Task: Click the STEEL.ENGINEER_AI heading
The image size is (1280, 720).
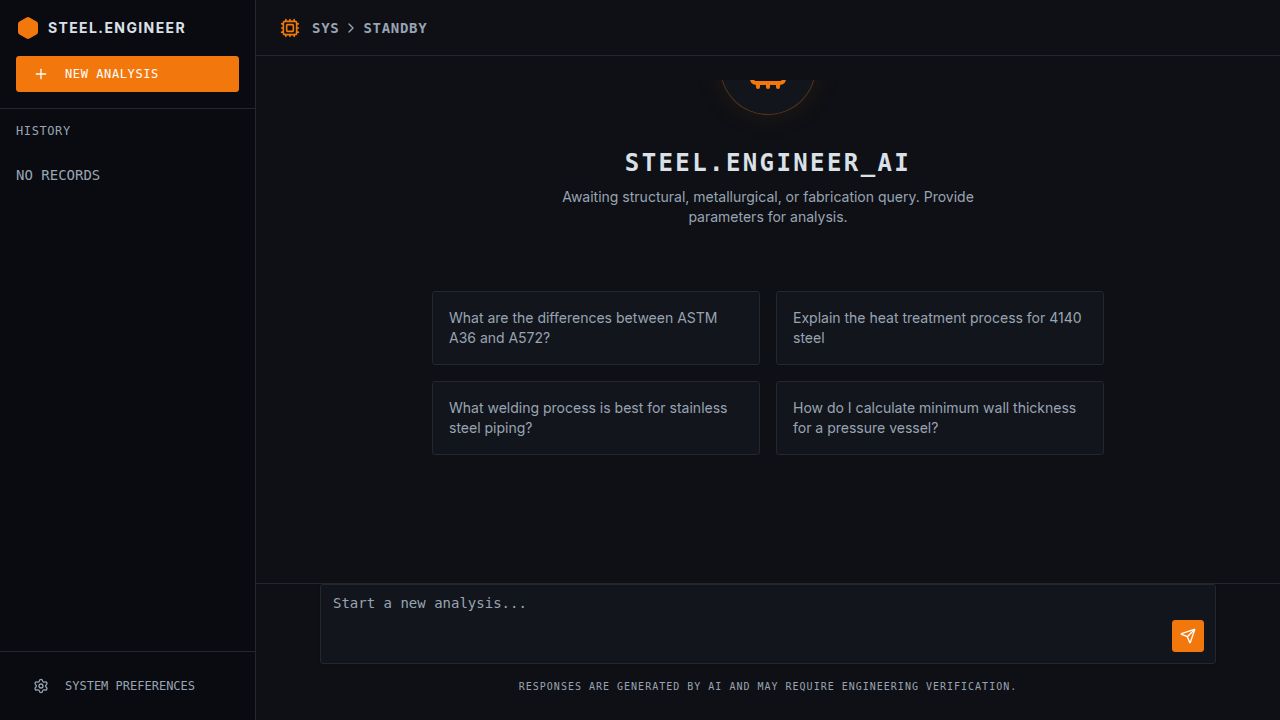Action: pos(767,162)
